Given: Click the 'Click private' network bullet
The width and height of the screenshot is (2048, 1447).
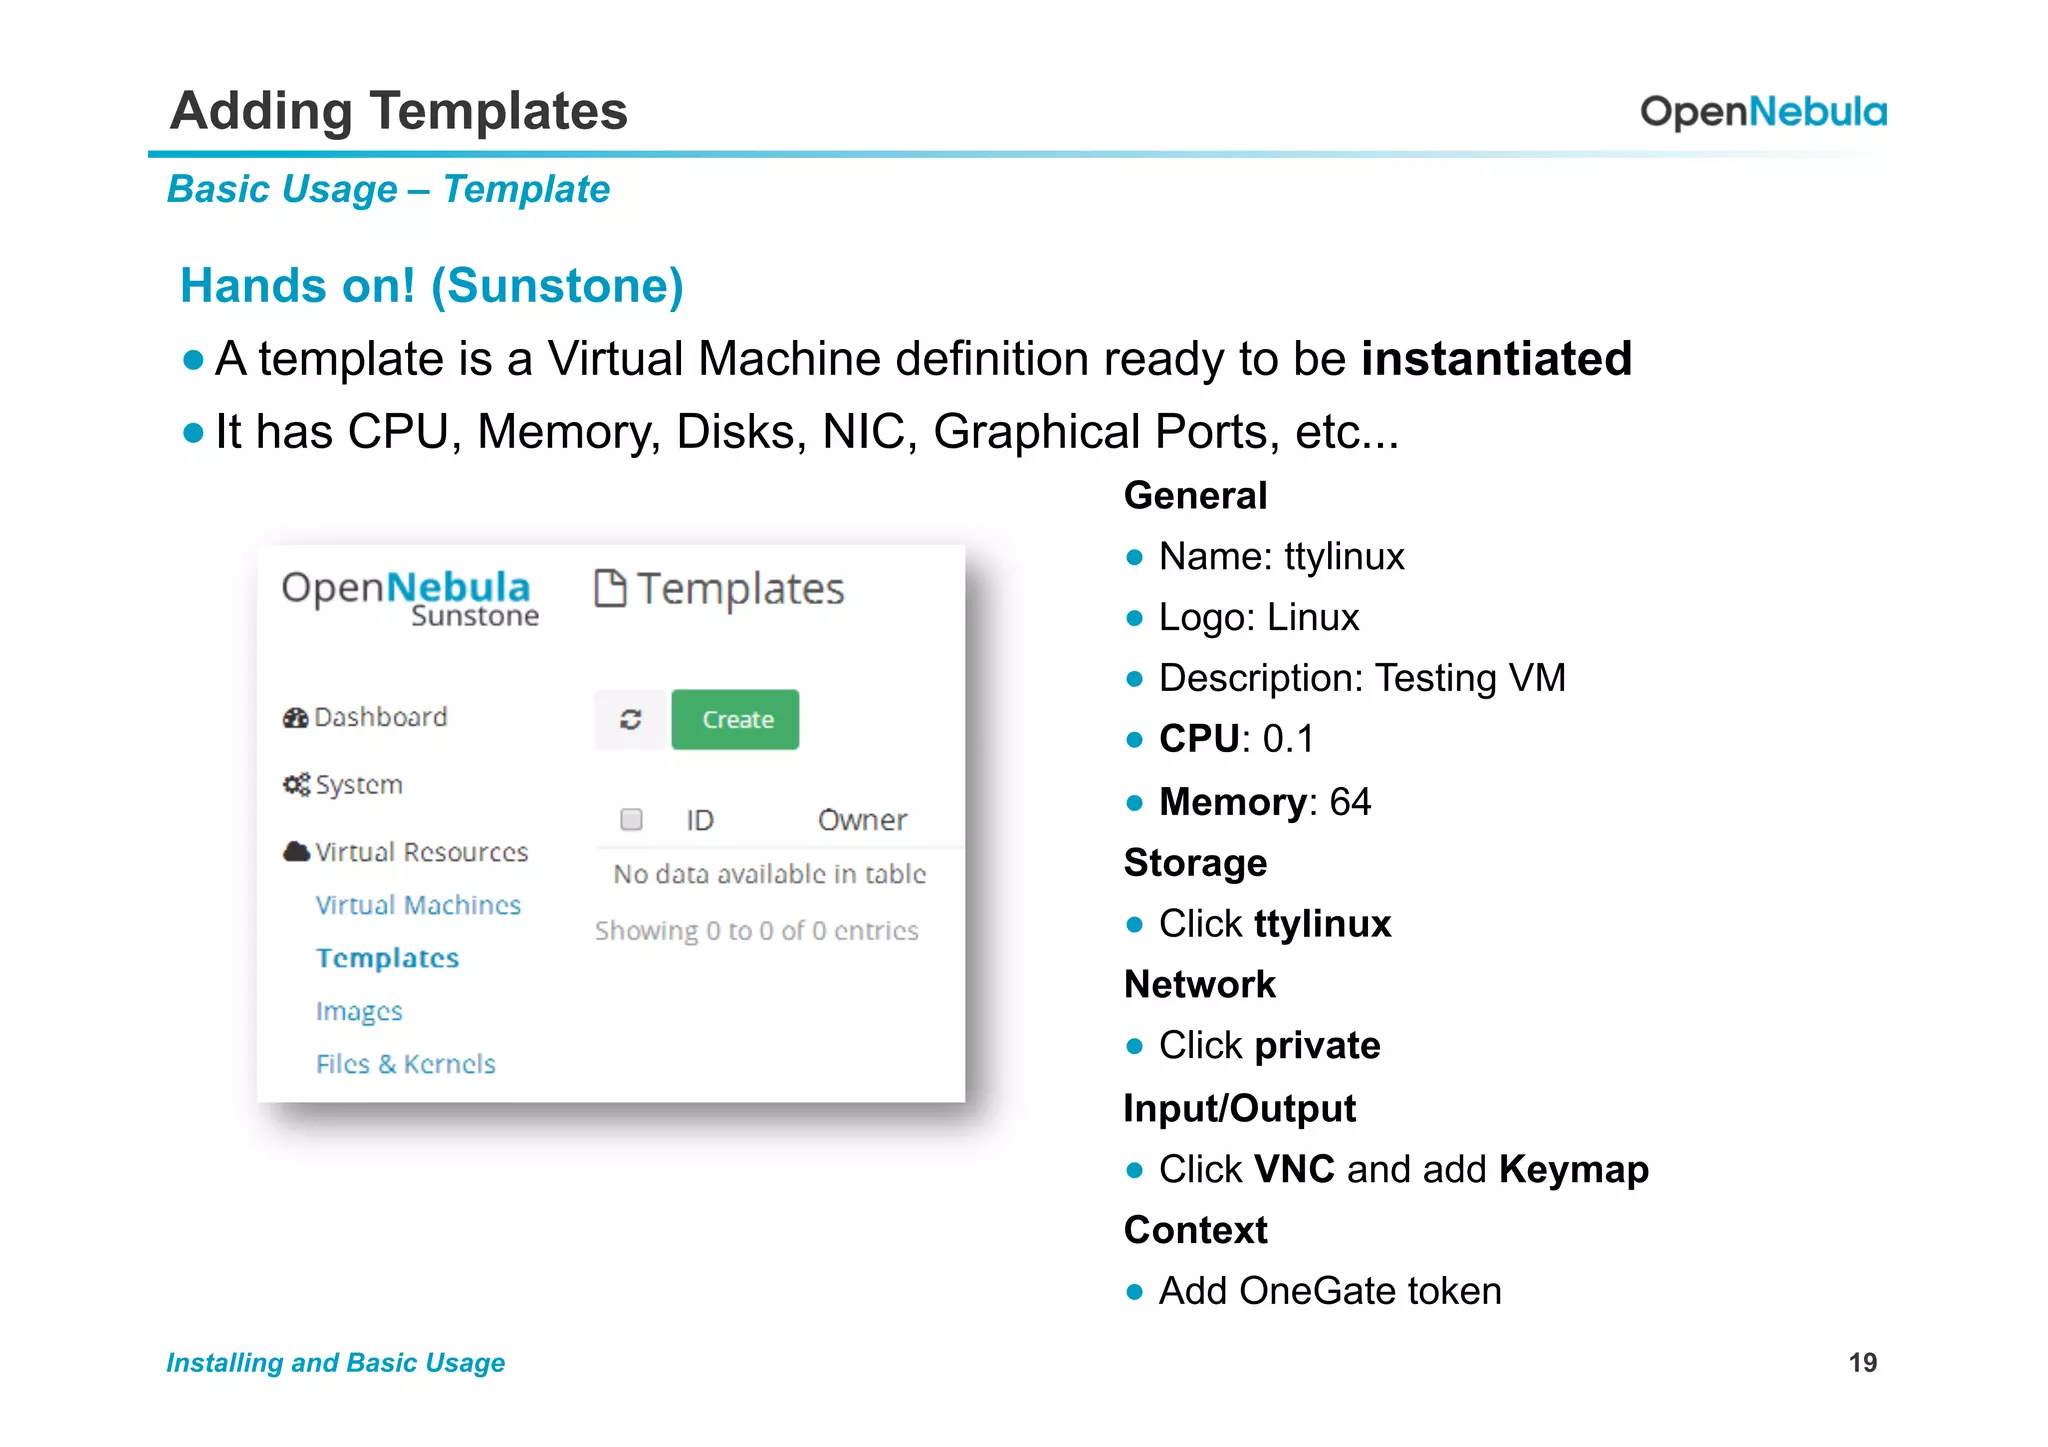Looking at the screenshot, I should [x=1269, y=1046].
